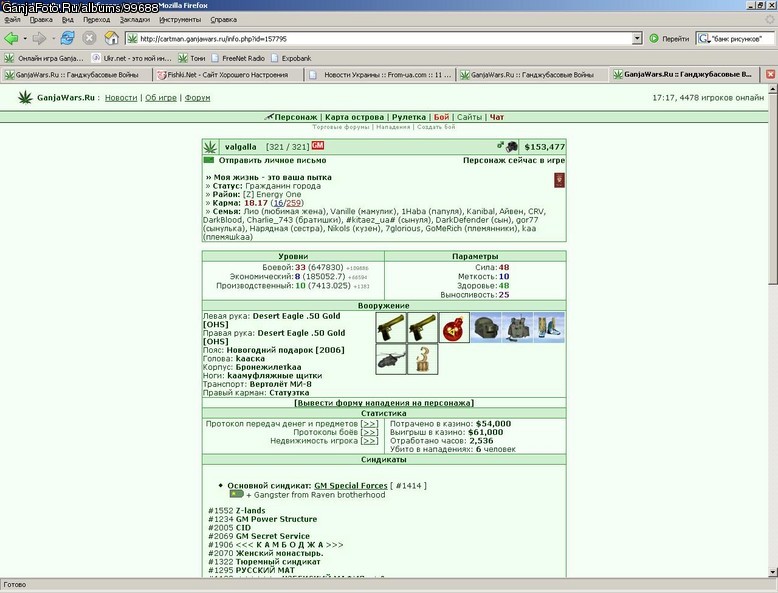
Task: Select the right-hand Desert Eagle Gold image
Action: [x=422, y=328]
